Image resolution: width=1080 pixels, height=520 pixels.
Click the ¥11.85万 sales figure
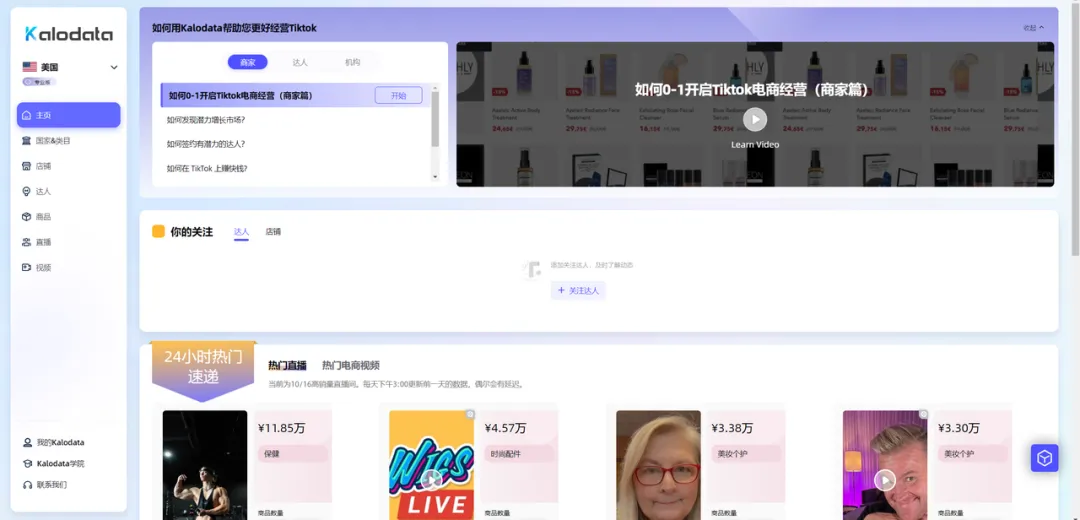pos(282,428)
